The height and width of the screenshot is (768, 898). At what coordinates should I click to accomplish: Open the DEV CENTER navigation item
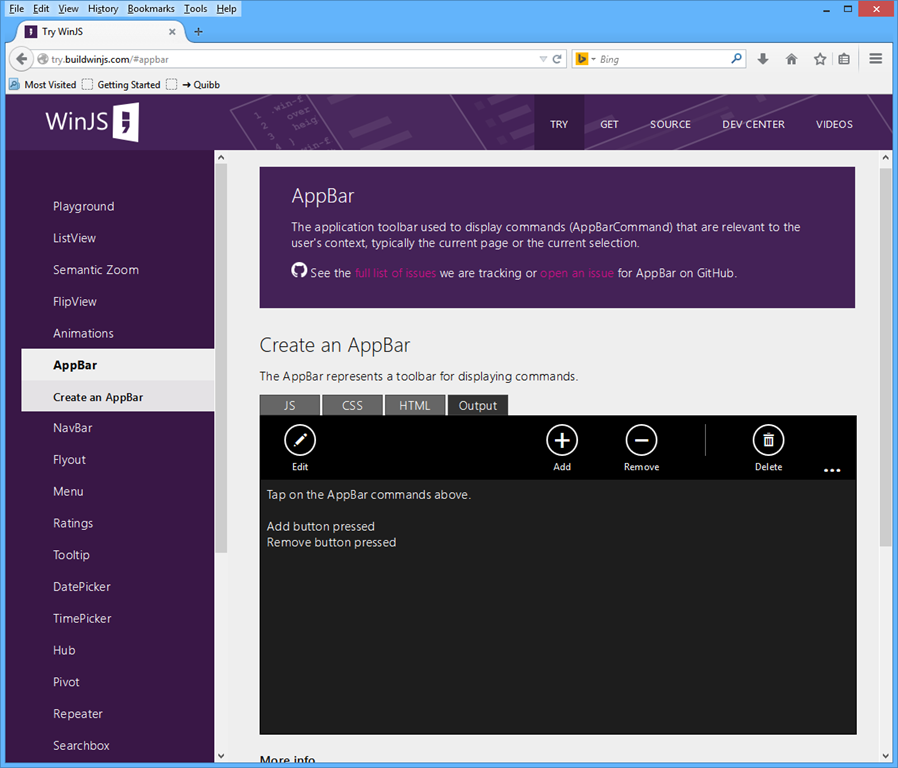(x=753, y=124)
